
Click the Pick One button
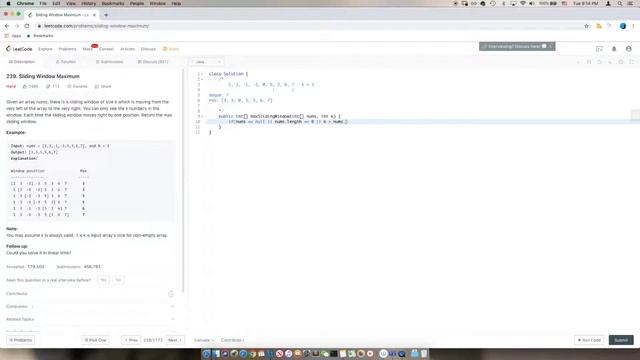[x=95, y=340]
